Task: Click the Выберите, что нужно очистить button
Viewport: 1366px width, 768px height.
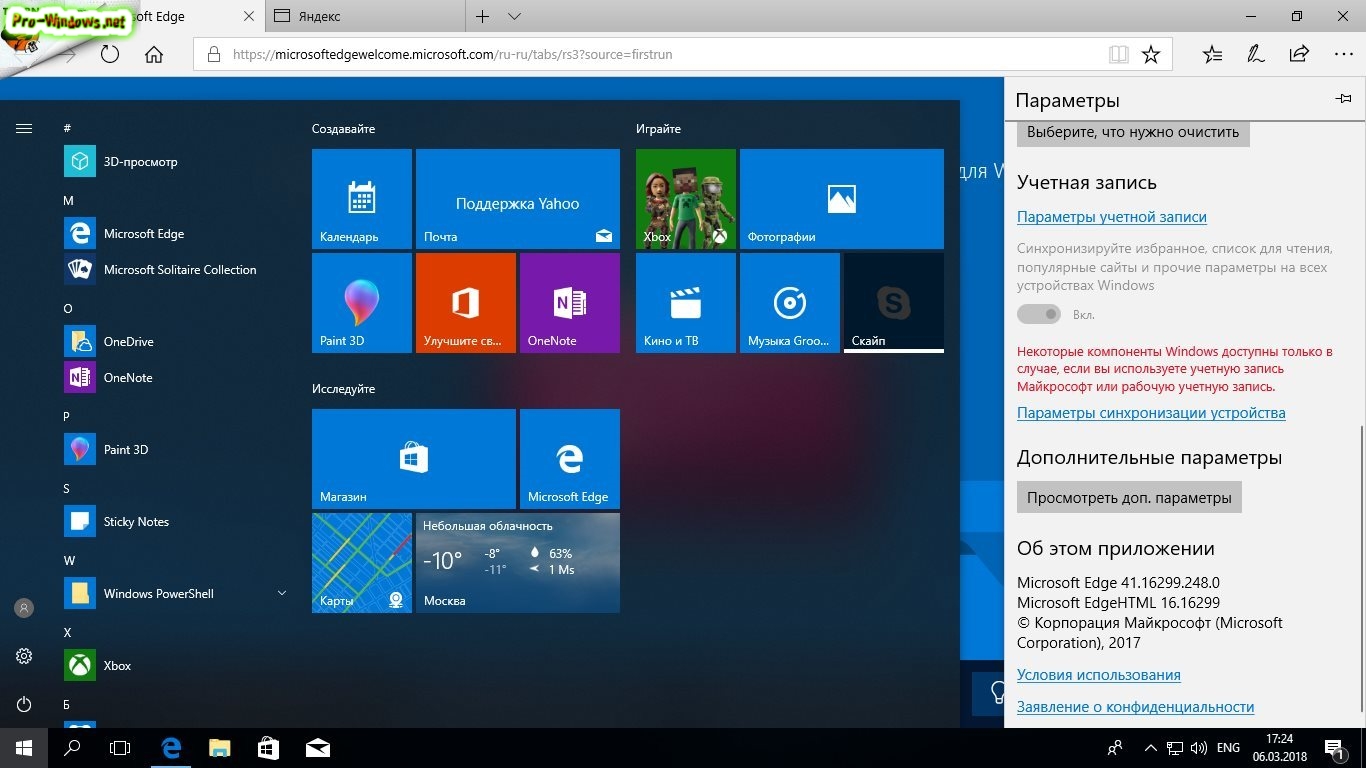Action: (x=1133, y=132)
